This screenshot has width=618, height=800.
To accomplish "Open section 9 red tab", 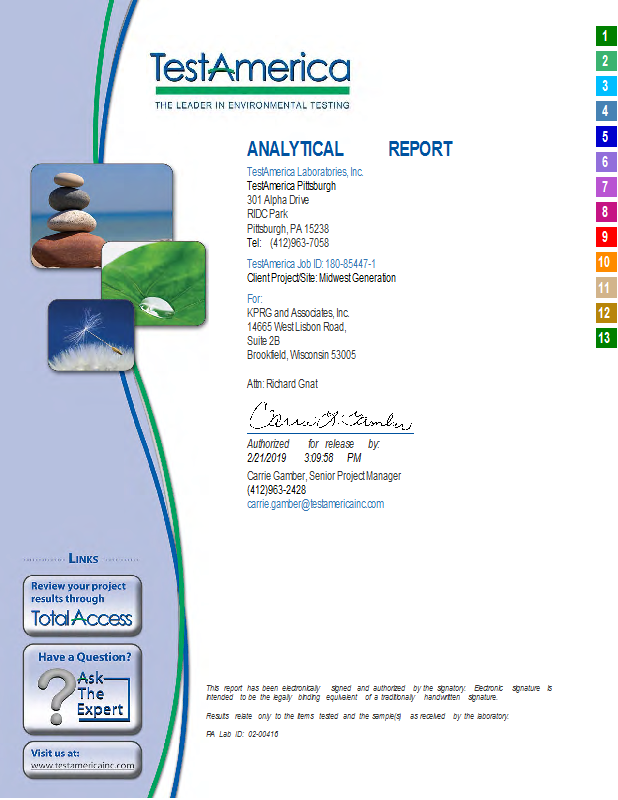I will [x=606, y=237].
